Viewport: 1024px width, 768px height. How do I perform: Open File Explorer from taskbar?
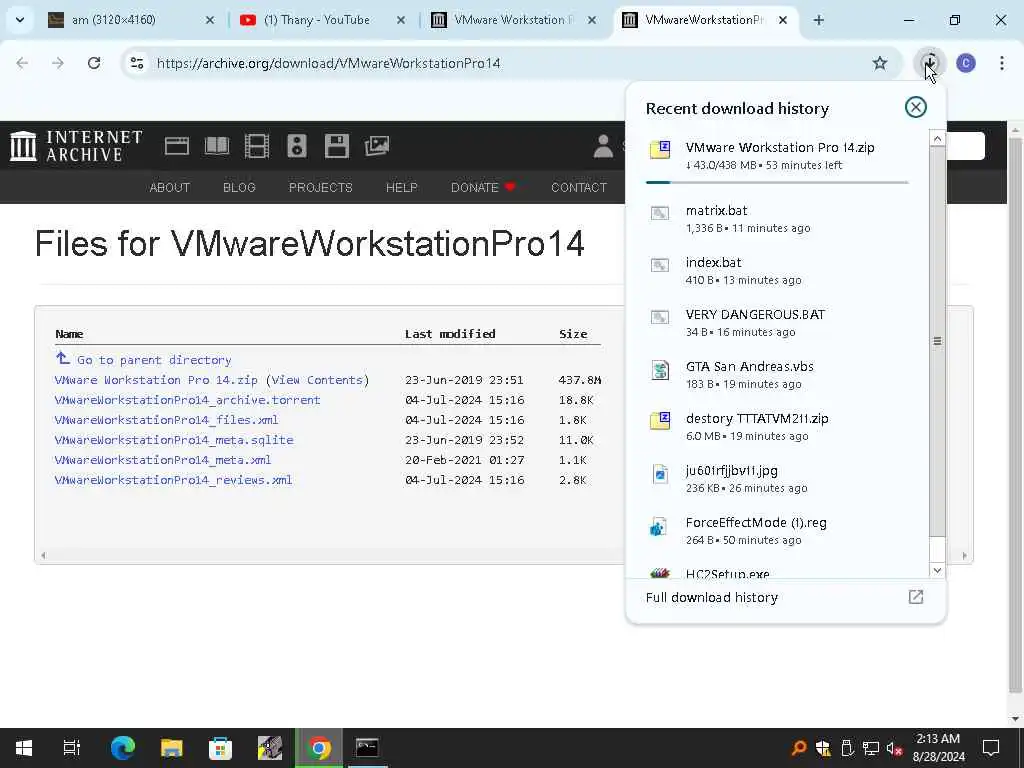coord(171,748)
